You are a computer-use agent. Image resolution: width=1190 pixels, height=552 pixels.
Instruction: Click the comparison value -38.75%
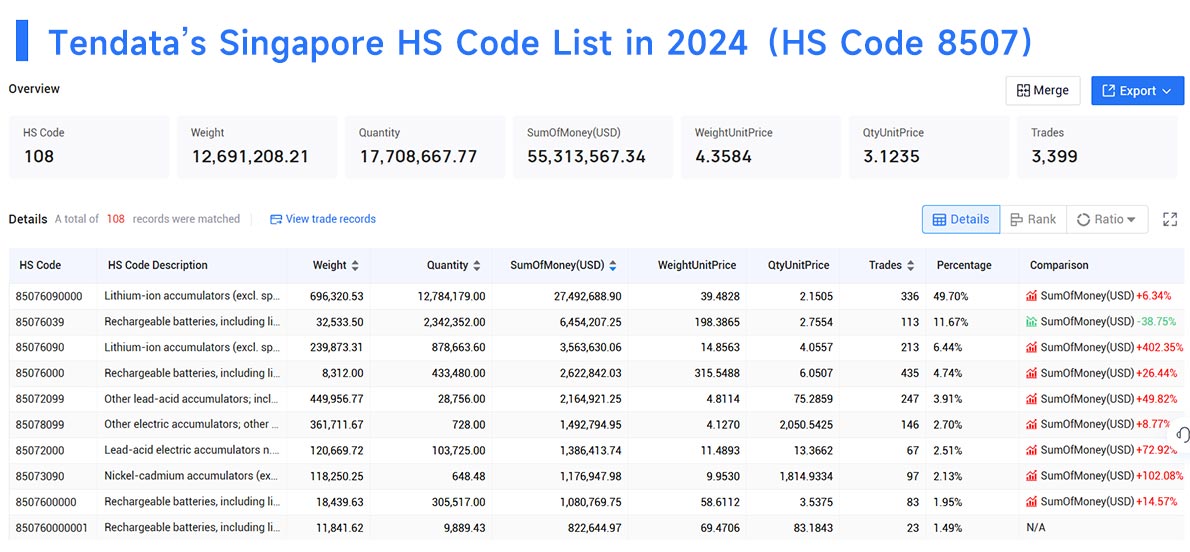pos(1157,322)
